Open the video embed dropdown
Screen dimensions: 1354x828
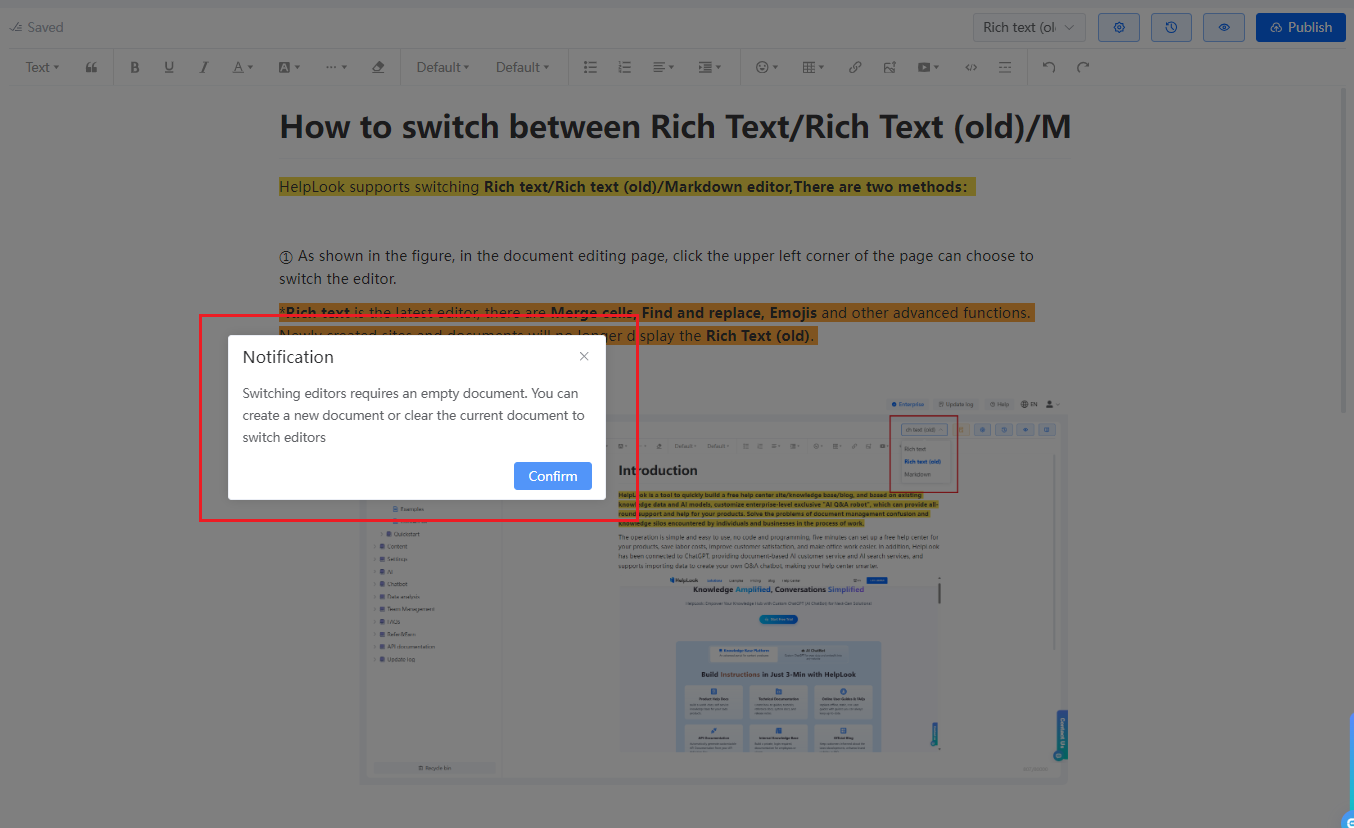pyautogui.click(x=926, y=67)
